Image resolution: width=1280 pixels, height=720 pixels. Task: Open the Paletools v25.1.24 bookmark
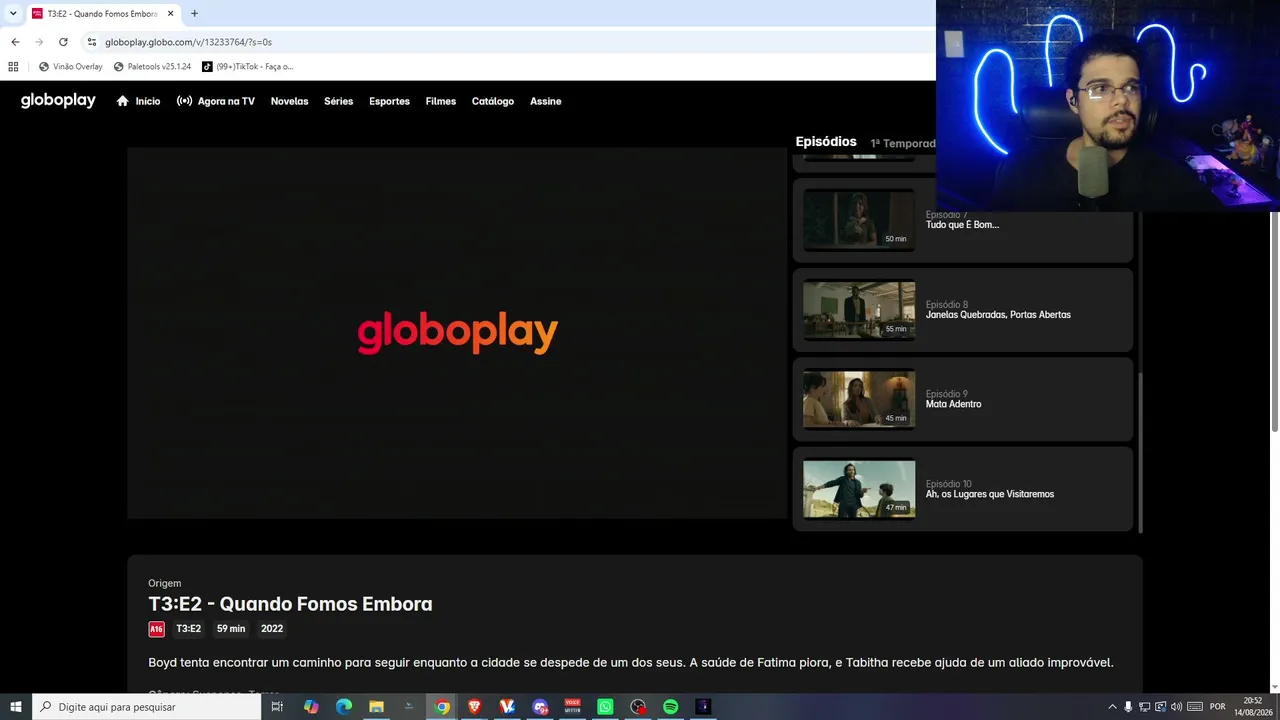pos(152,67)
